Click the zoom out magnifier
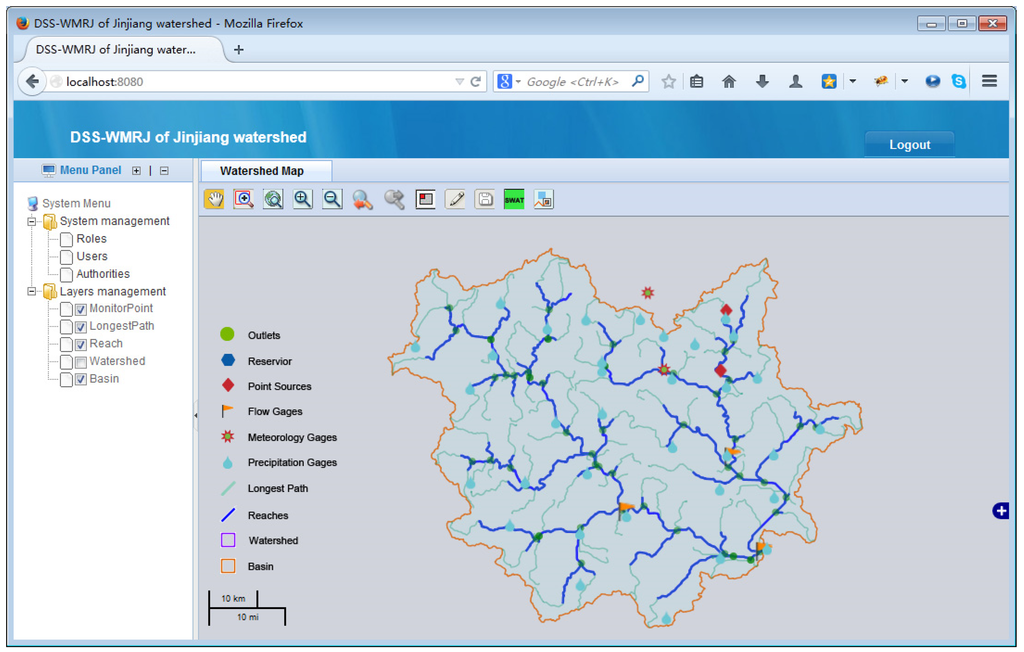This screenshot has width=1024, height=652. pos(332,199)
